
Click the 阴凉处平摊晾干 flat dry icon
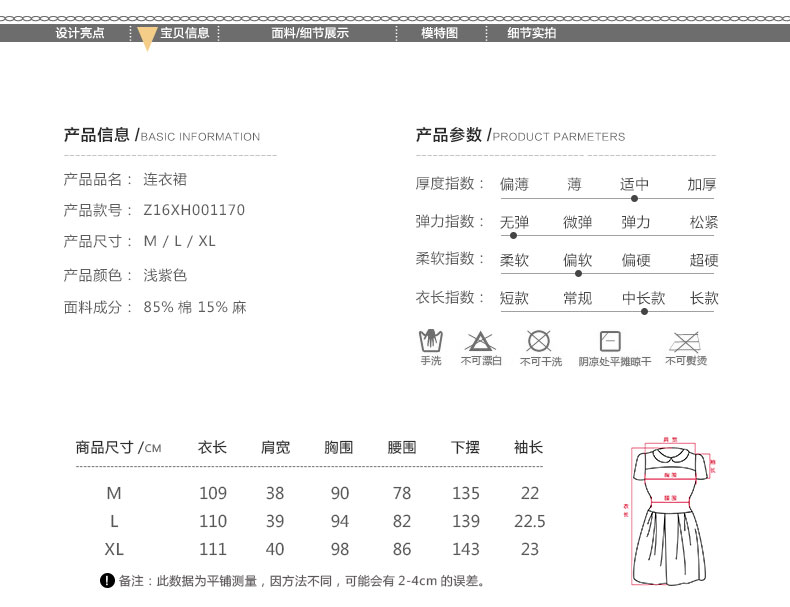click(x=611, y=341)
